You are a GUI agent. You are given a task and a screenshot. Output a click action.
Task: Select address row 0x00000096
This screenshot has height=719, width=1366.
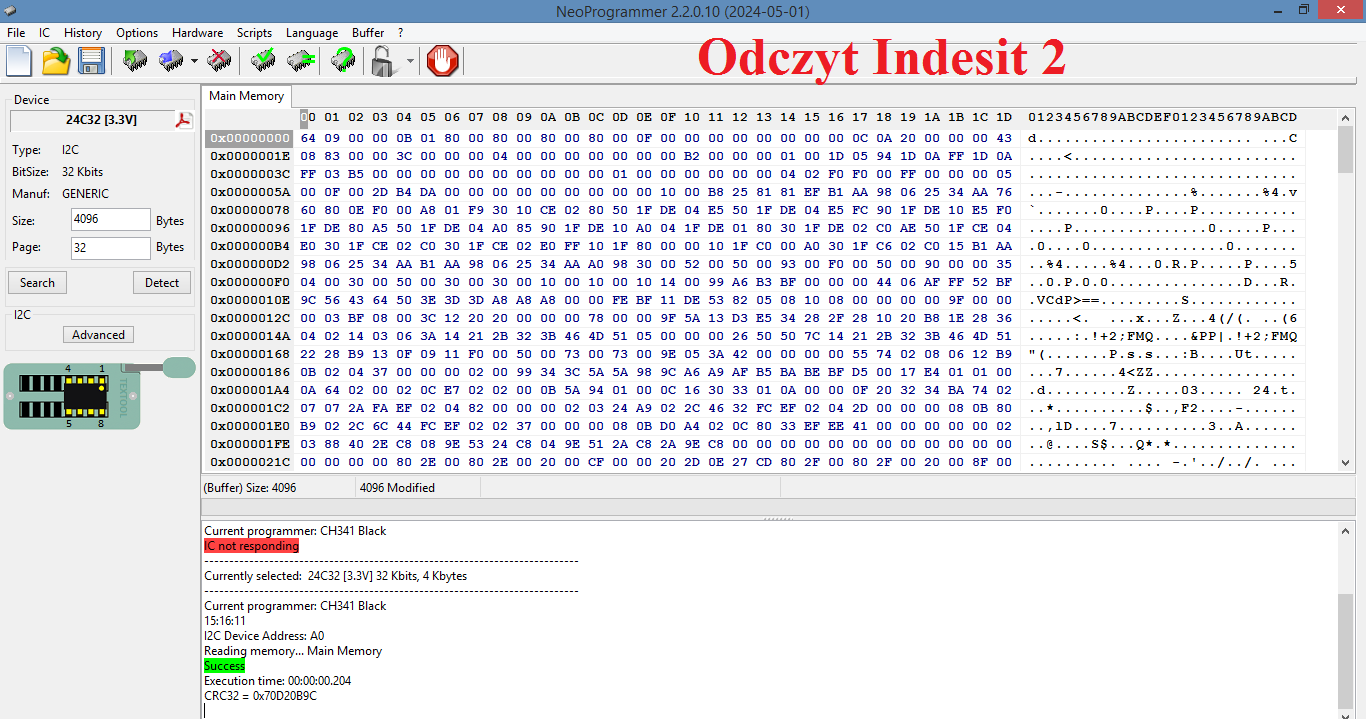(250, 228)
